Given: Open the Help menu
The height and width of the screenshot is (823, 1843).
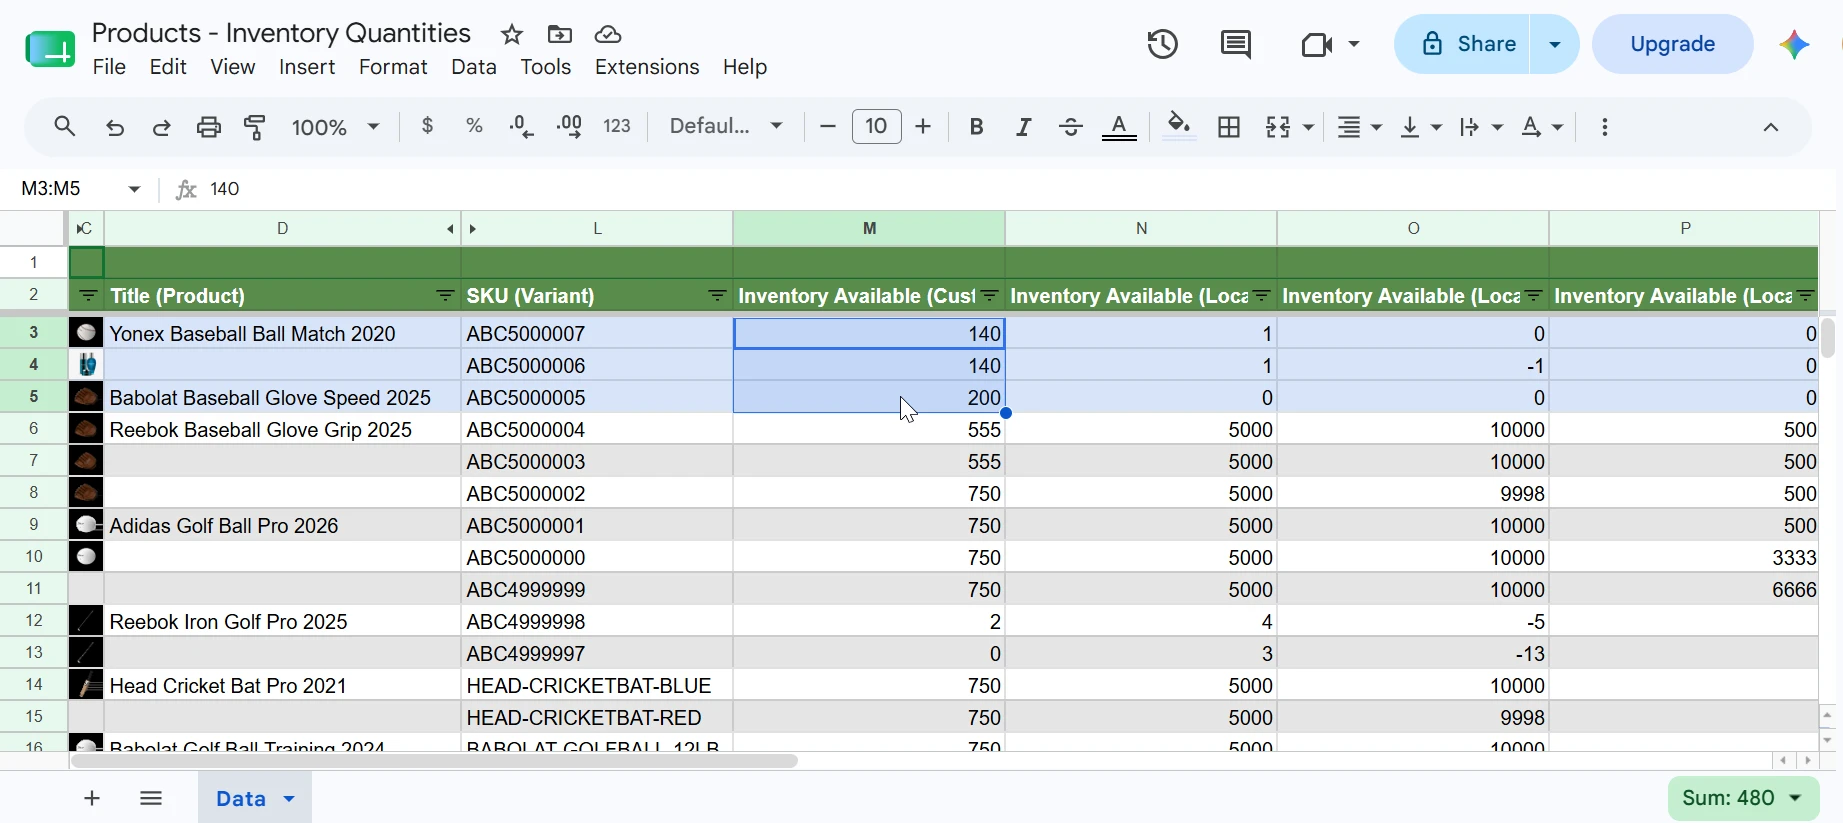Looking at the screenshot, I should click(745, 67).
